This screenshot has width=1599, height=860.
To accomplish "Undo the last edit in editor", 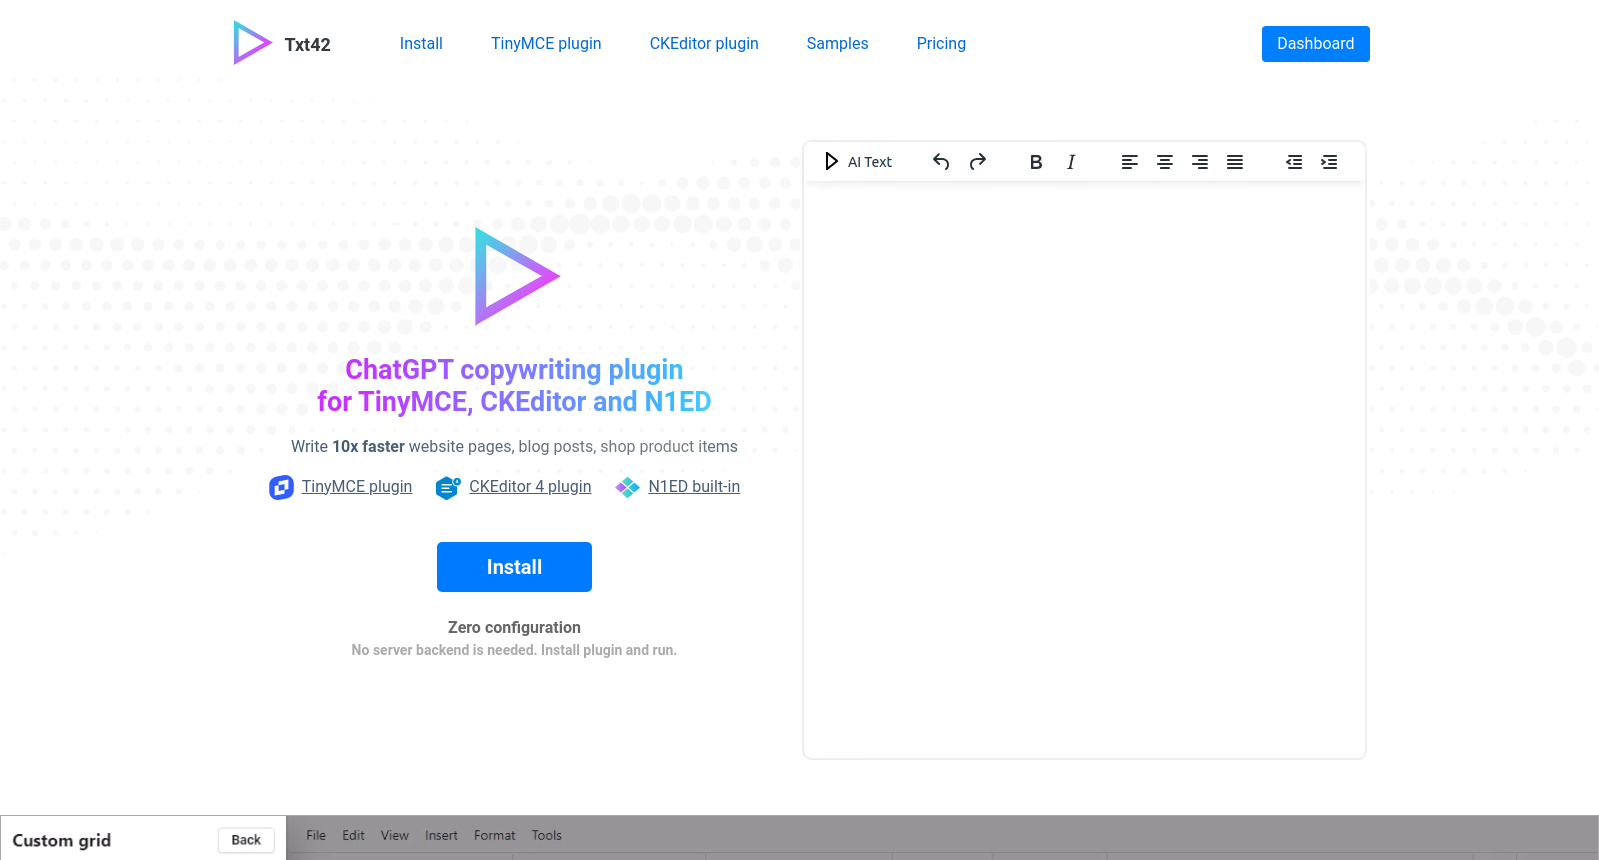I will point(941,162).
